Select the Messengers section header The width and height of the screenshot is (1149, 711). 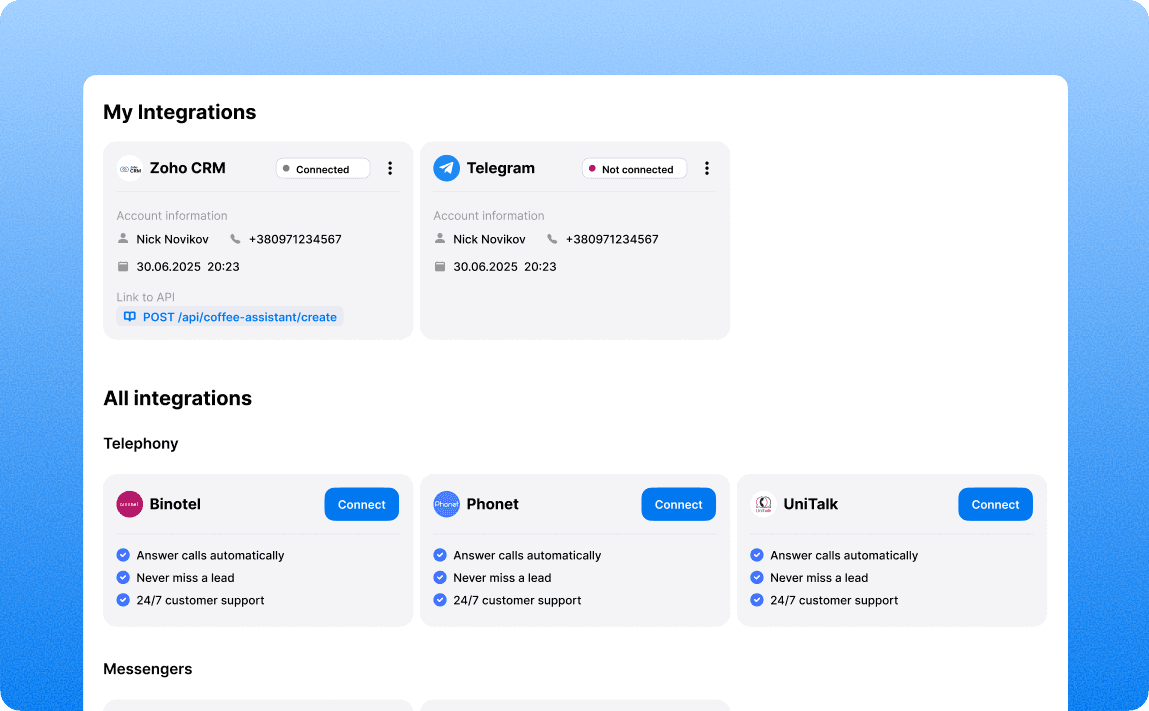(147, 669)
